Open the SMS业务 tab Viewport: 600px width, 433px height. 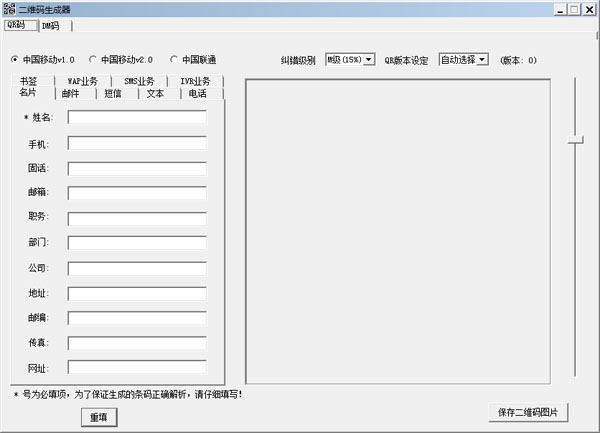tap(139, 81)
